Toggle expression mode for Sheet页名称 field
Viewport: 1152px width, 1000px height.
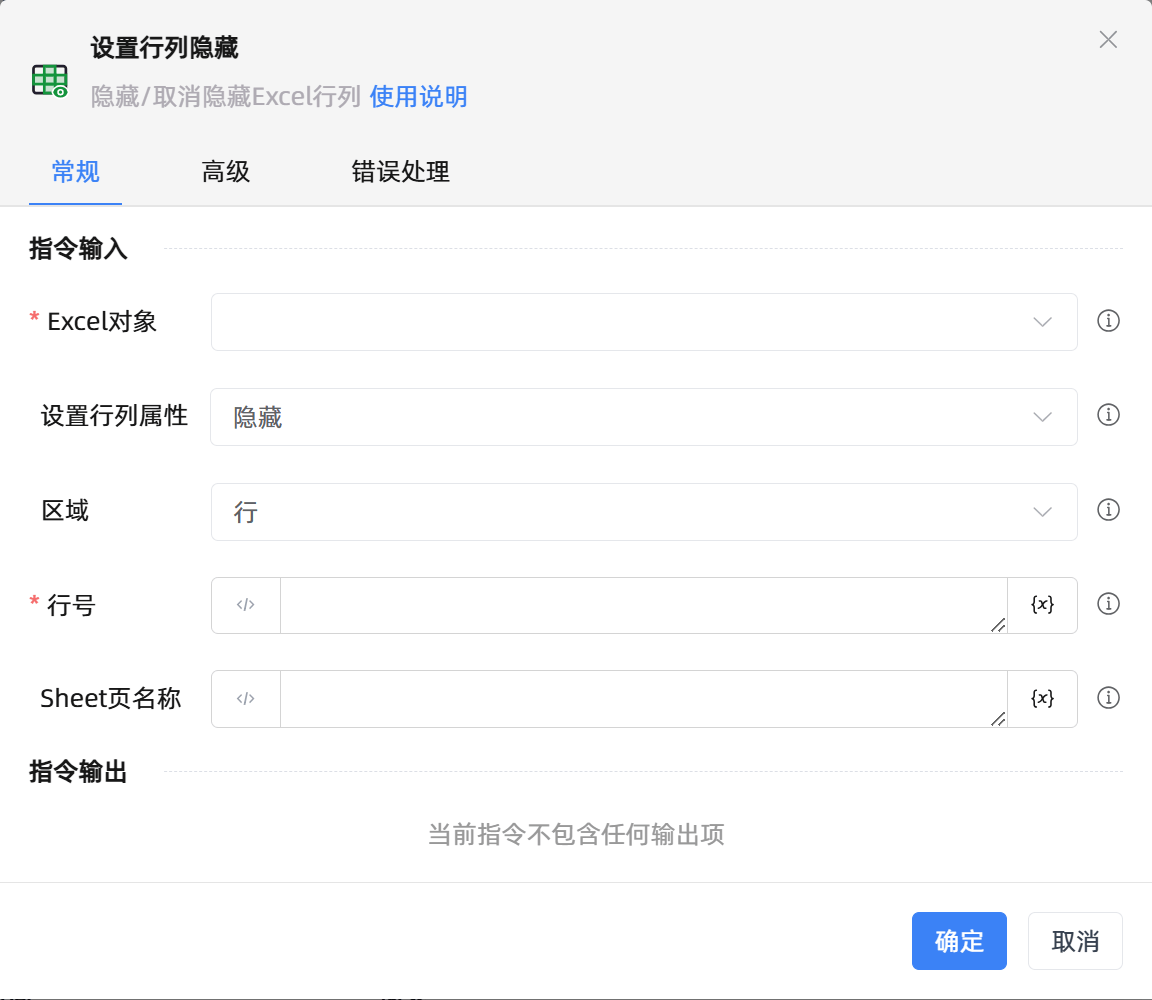click(x=246, y=699)
